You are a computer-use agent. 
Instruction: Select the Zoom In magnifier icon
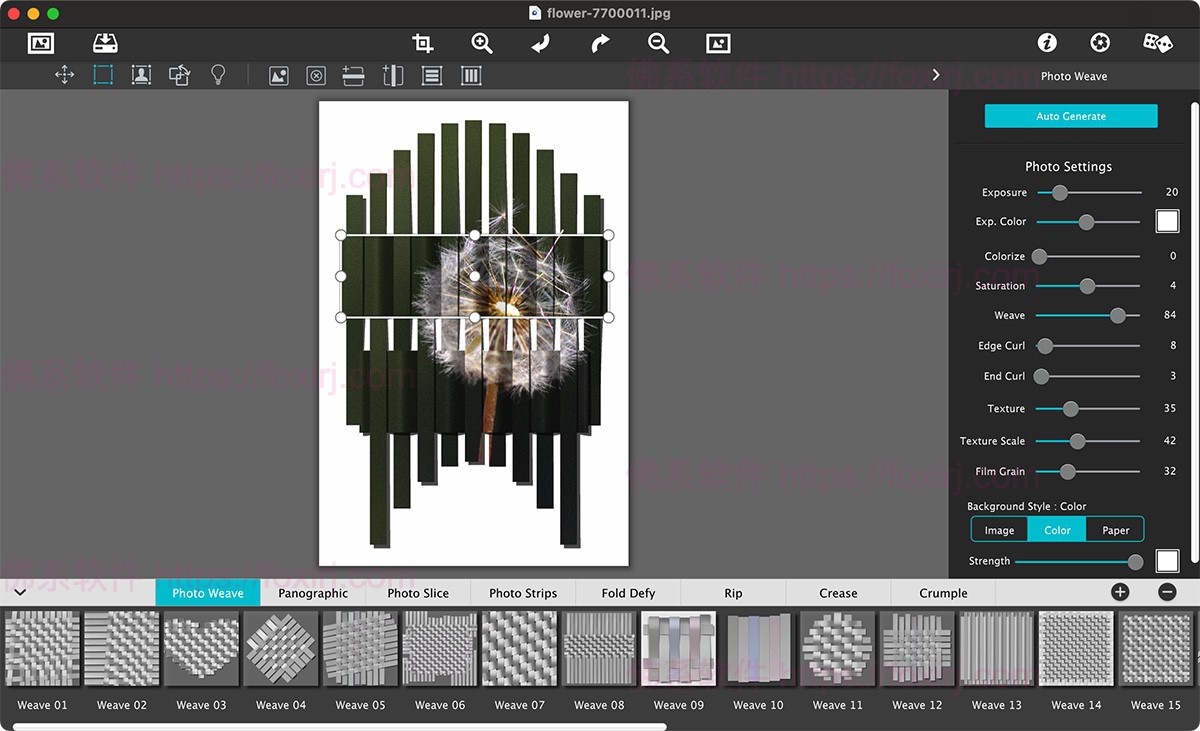coord(481,43)
